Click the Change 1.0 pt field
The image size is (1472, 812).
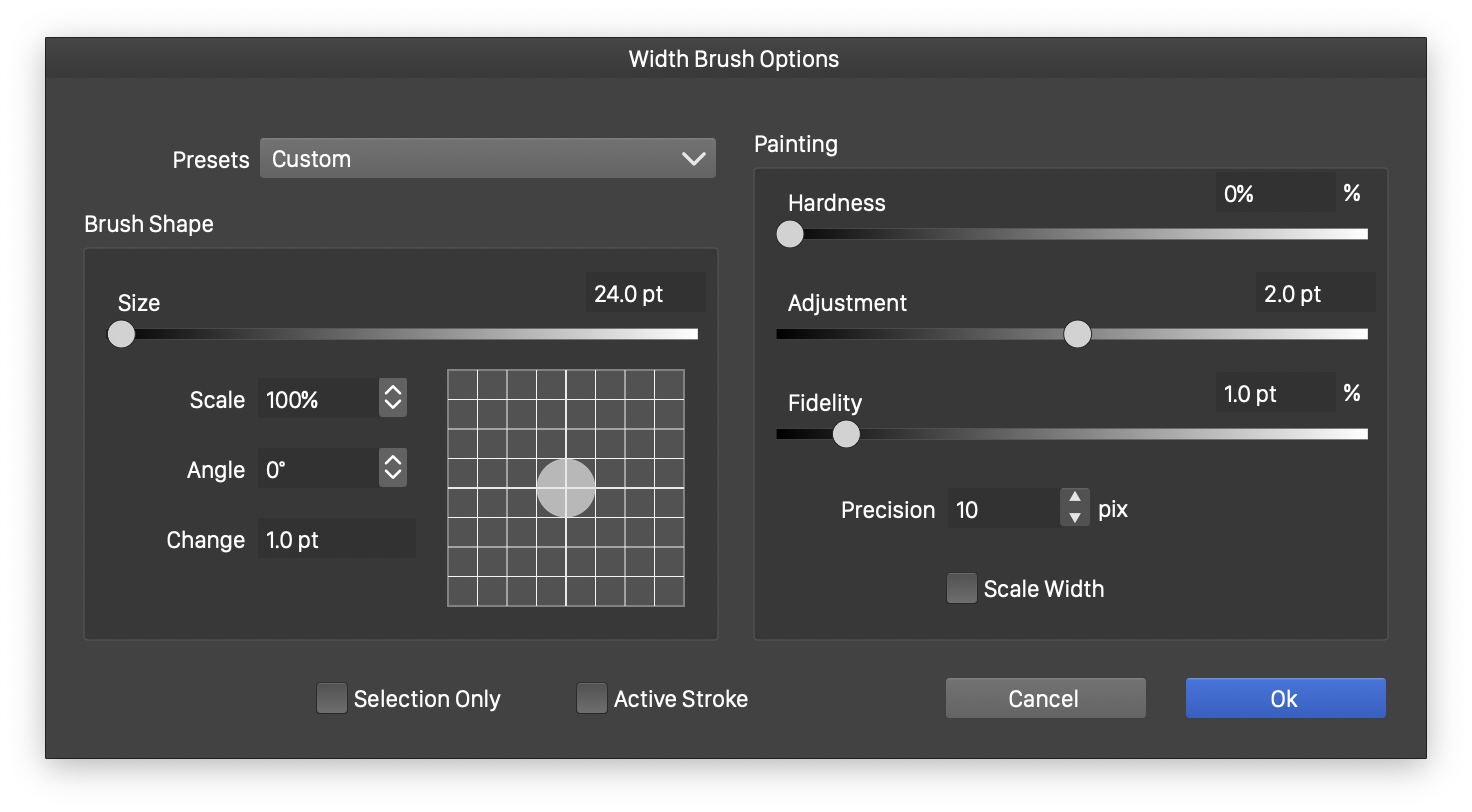(x=336, y=540)
